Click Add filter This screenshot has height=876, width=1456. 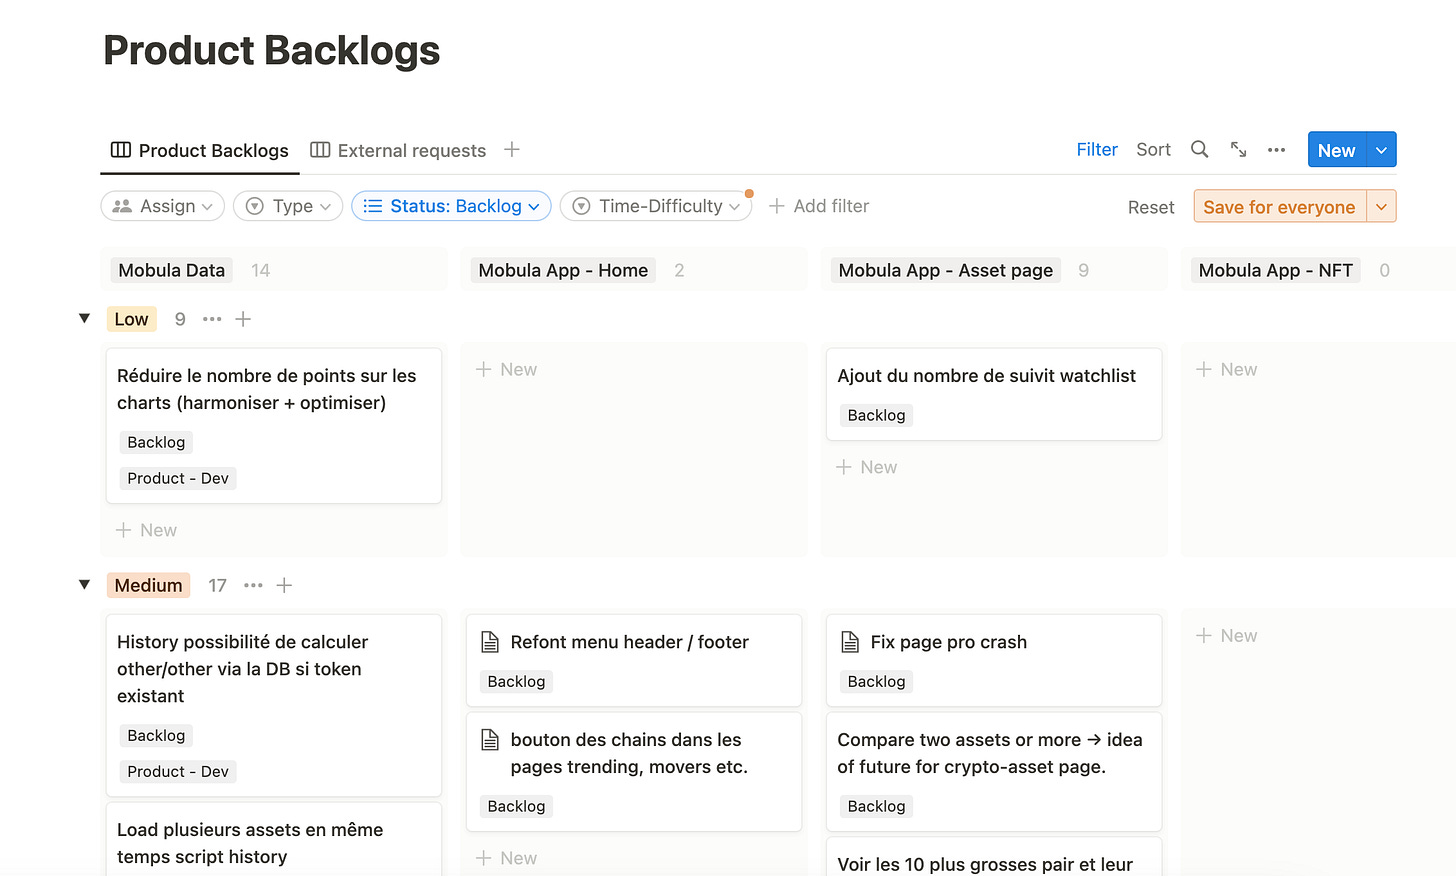(819, 206)
